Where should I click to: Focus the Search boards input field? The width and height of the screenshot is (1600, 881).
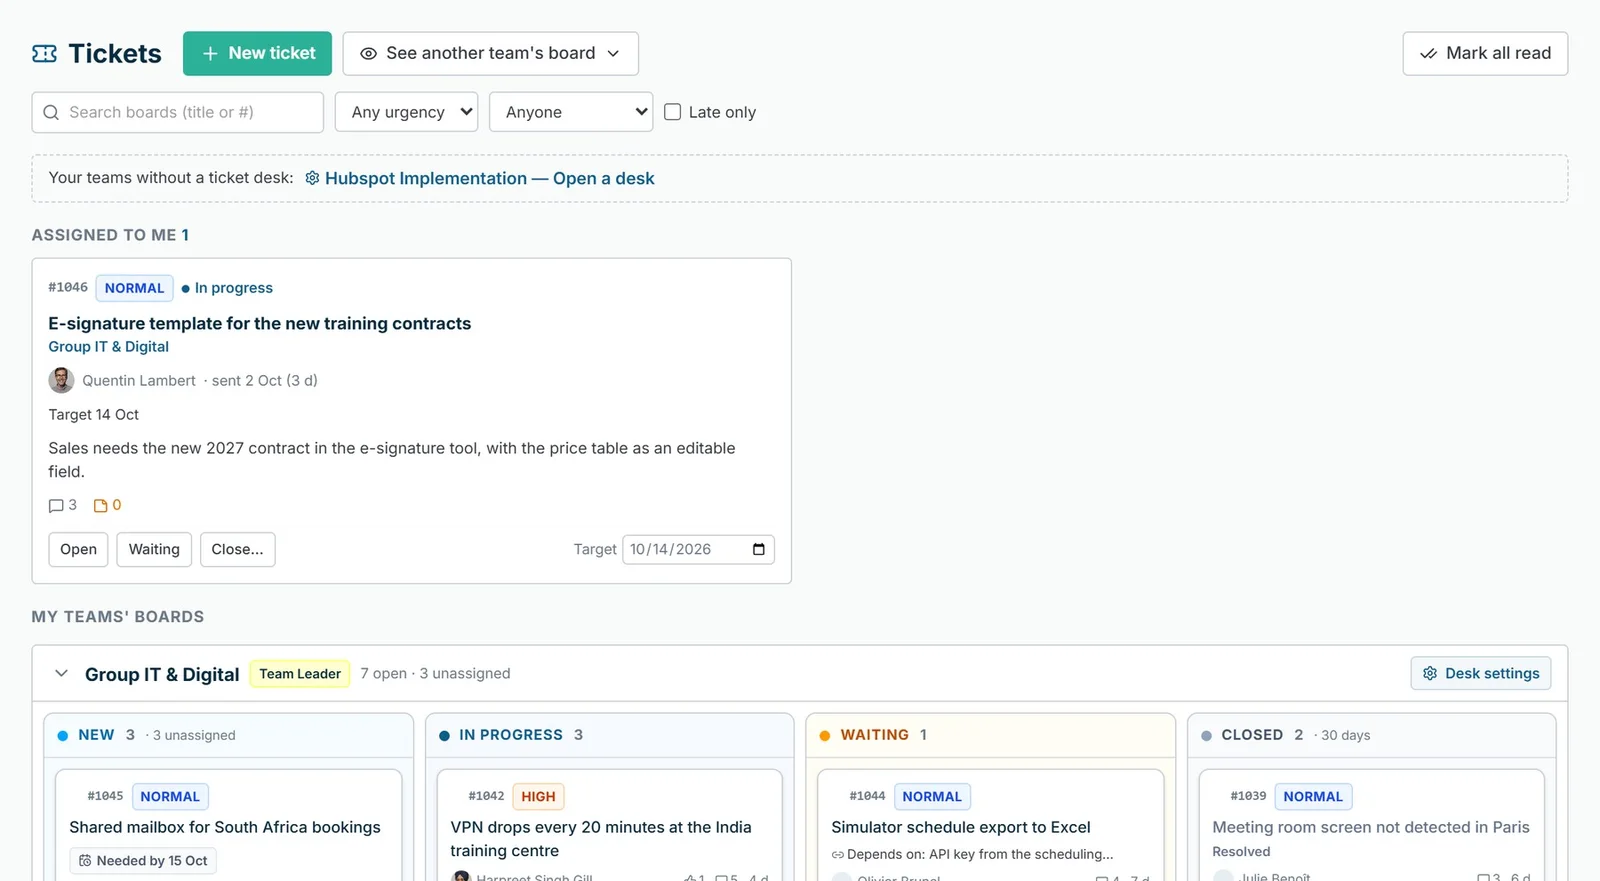click(178, 112)
